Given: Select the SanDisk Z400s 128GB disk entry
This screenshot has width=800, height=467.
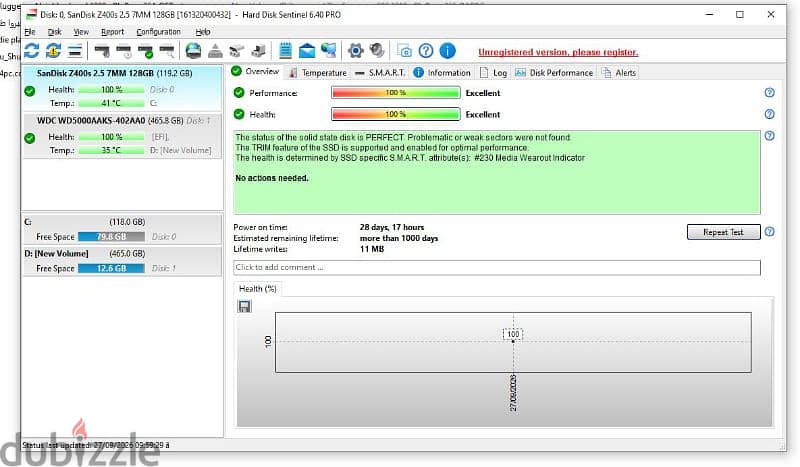Looking at the screenshot, I should click(x=122, y=88).
